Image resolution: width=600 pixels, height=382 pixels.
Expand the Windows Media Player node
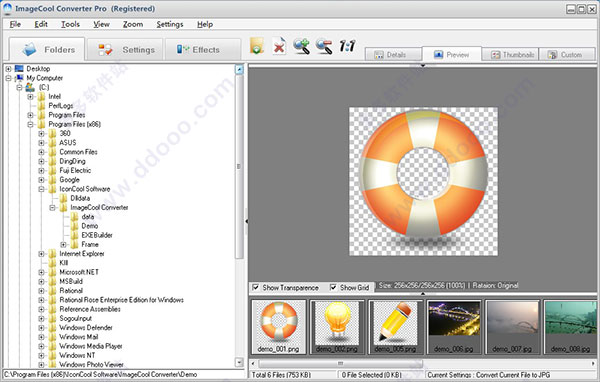[x=41, y=346]
